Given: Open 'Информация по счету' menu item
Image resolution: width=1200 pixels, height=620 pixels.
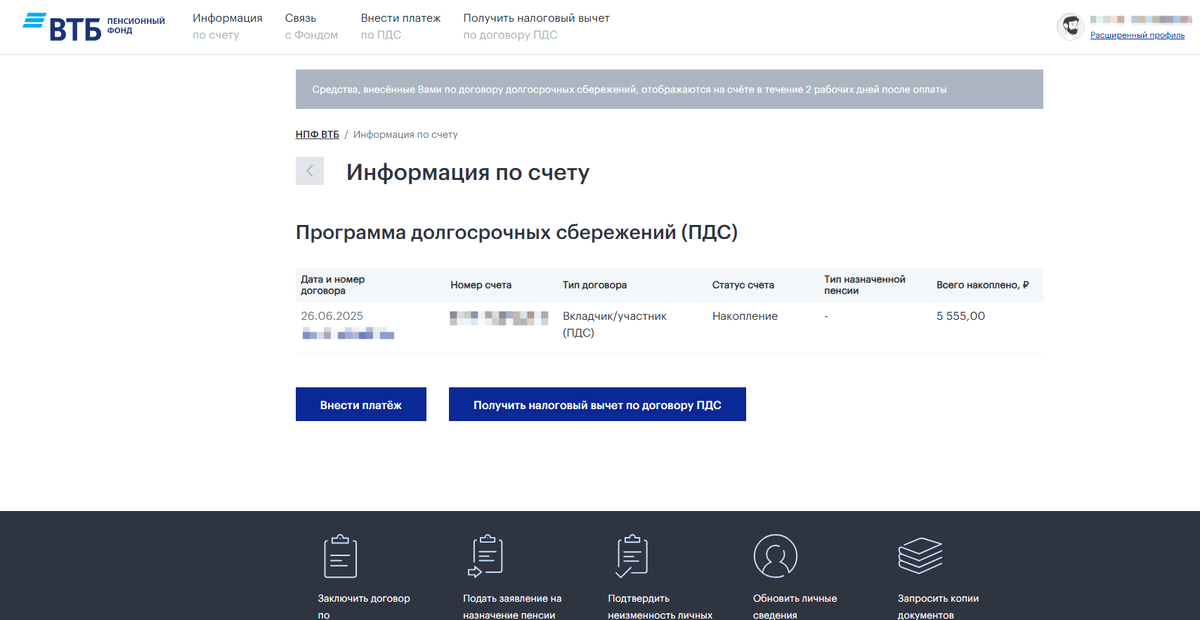Looking at the screenshot, I should tap(227, 26).
